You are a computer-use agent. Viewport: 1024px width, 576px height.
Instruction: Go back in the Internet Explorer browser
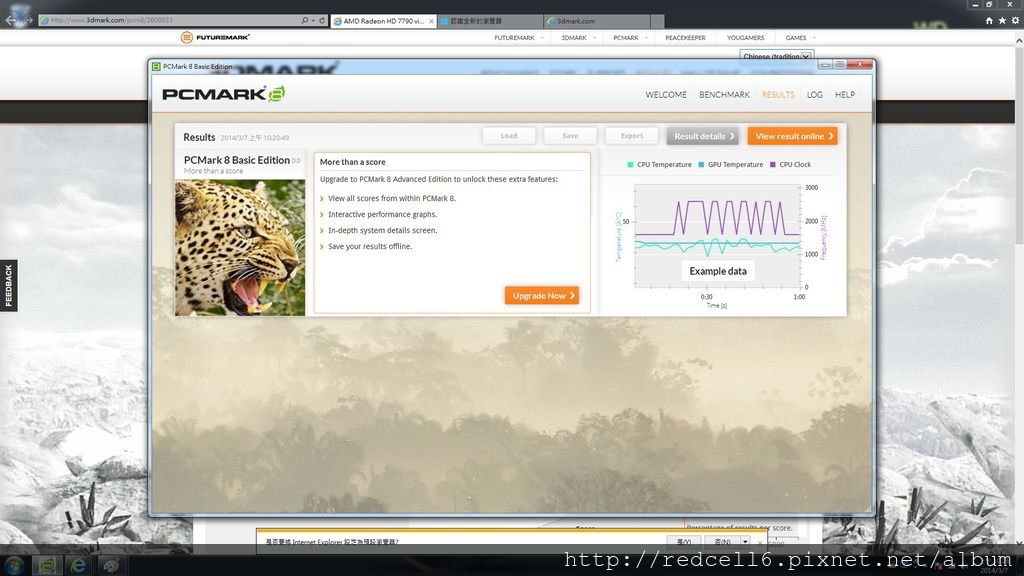point(11,20)
